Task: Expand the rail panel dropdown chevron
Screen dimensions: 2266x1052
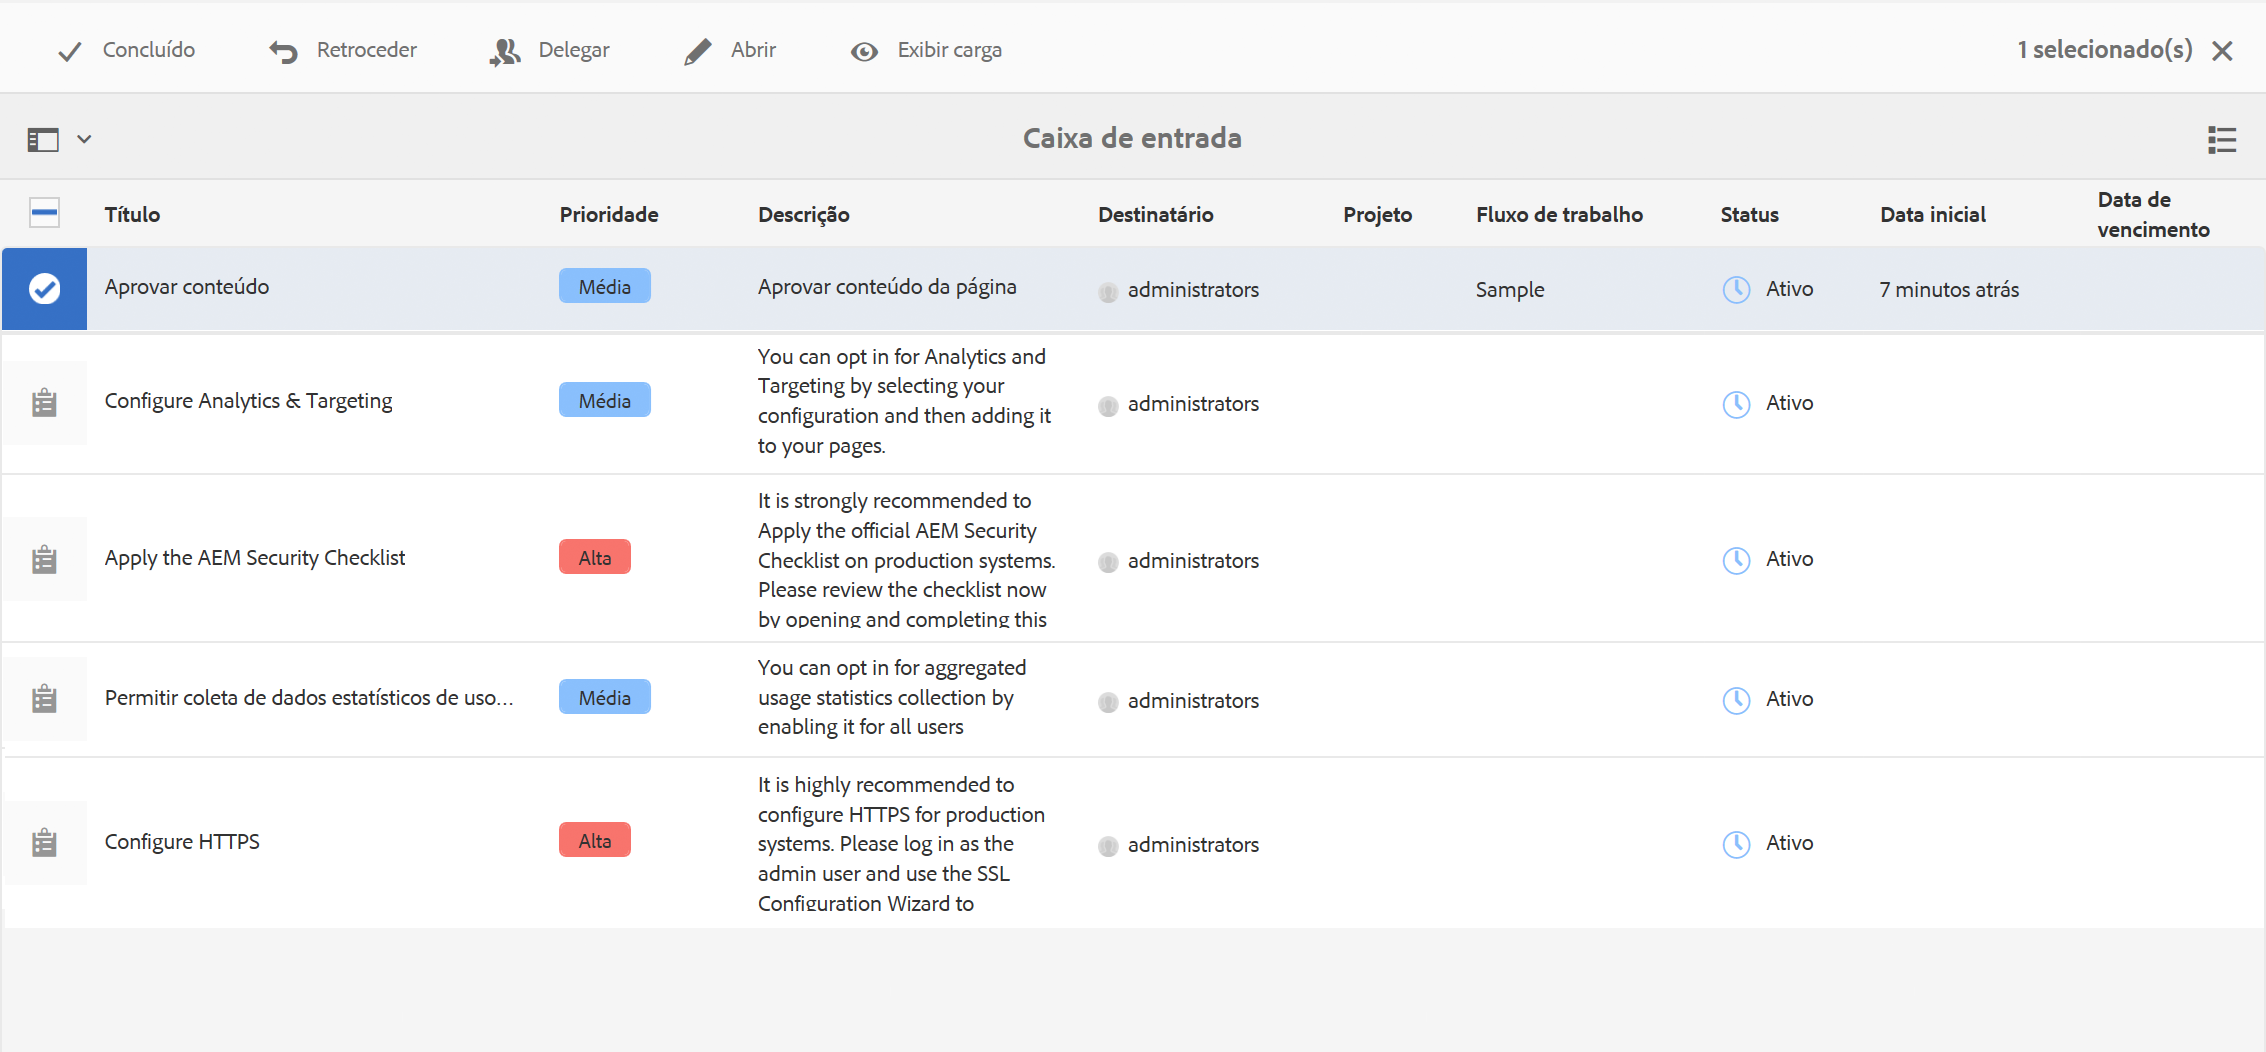Action: 84,139
